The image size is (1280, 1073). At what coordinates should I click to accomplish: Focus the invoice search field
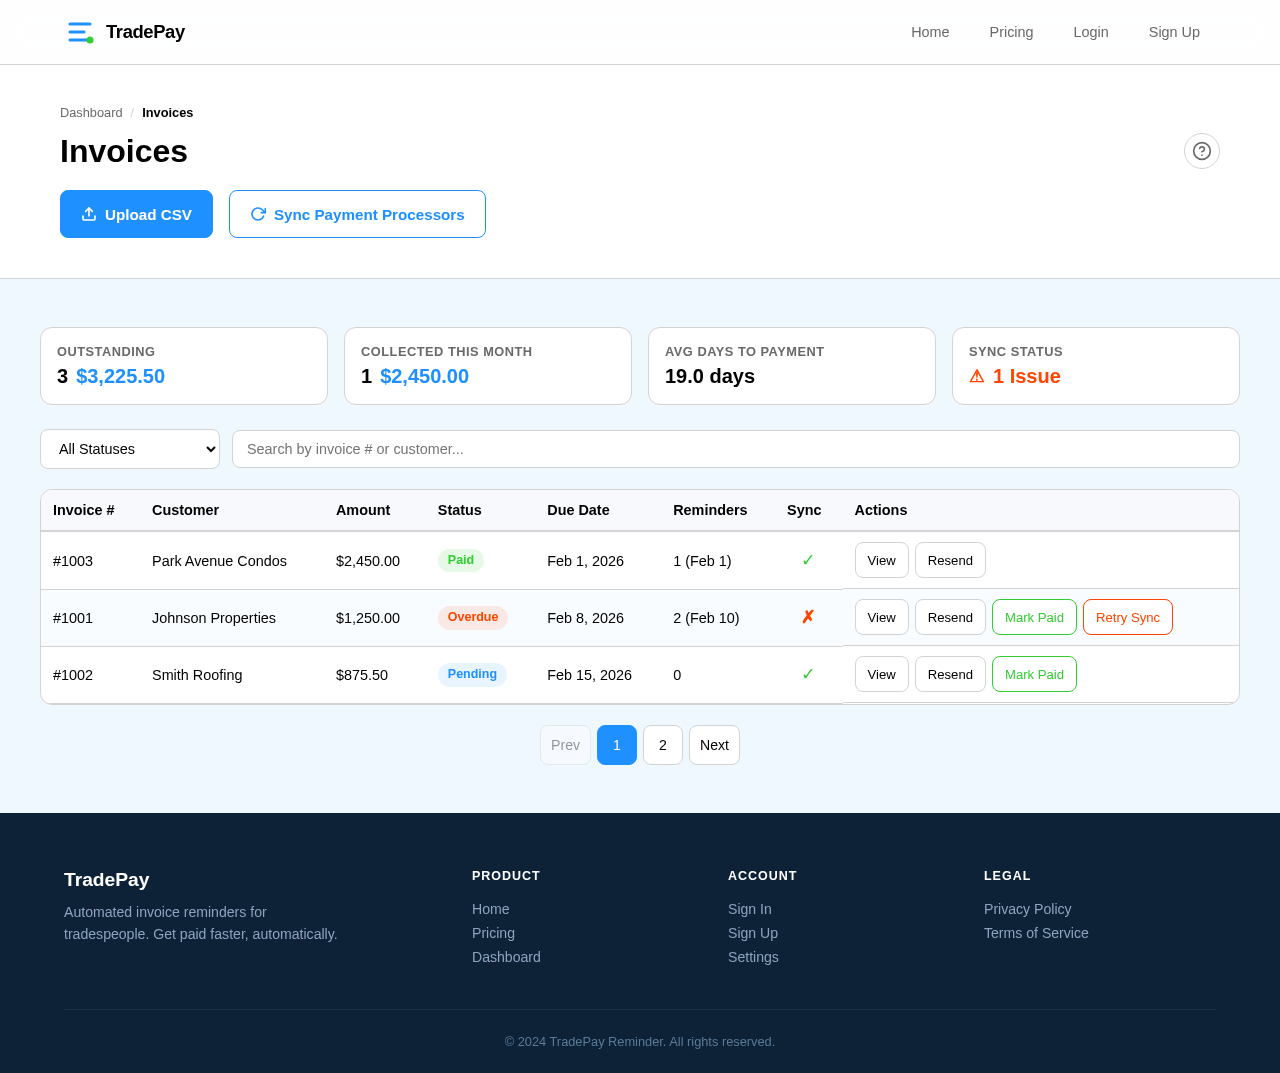(x=736, y=449)
